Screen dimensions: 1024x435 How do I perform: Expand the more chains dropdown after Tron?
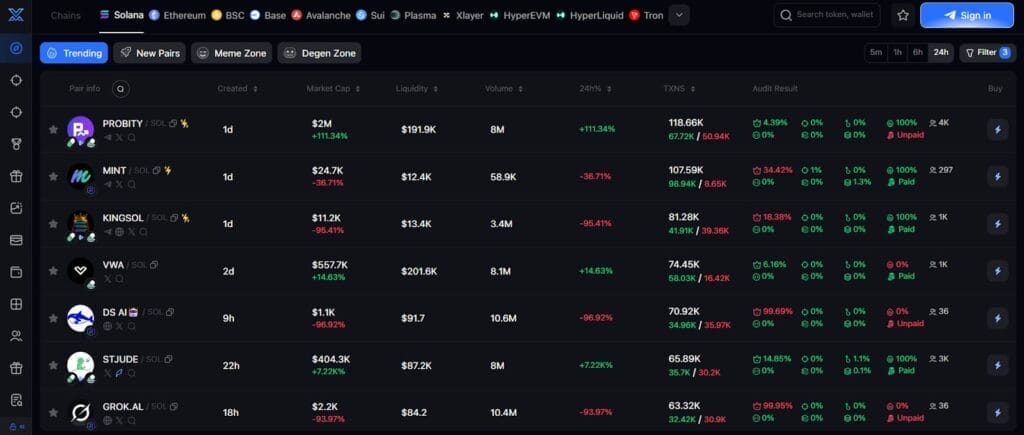pyautogui.click(x=679, y=15)
